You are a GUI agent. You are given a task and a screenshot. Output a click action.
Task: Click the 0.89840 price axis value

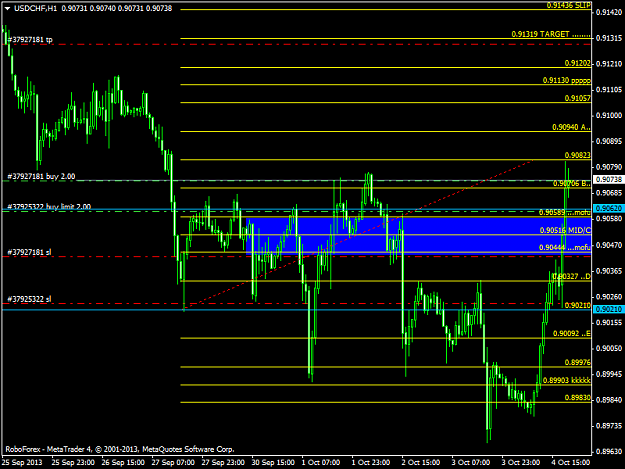[609, 400]
